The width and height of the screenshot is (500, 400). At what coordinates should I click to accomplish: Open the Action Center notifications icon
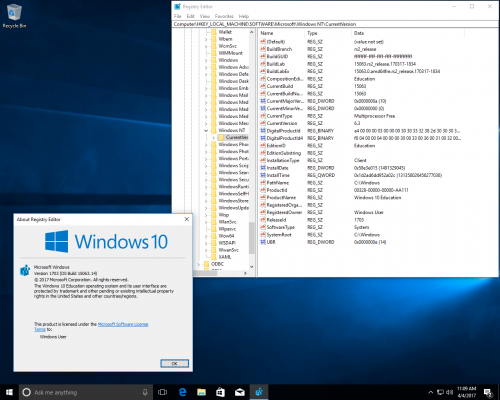[488, 392]
